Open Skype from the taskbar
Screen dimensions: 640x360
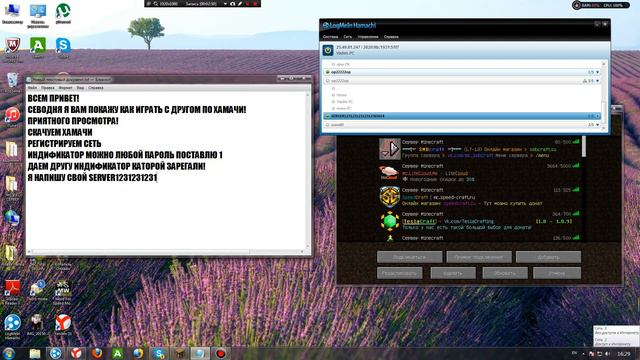(159, 353)
